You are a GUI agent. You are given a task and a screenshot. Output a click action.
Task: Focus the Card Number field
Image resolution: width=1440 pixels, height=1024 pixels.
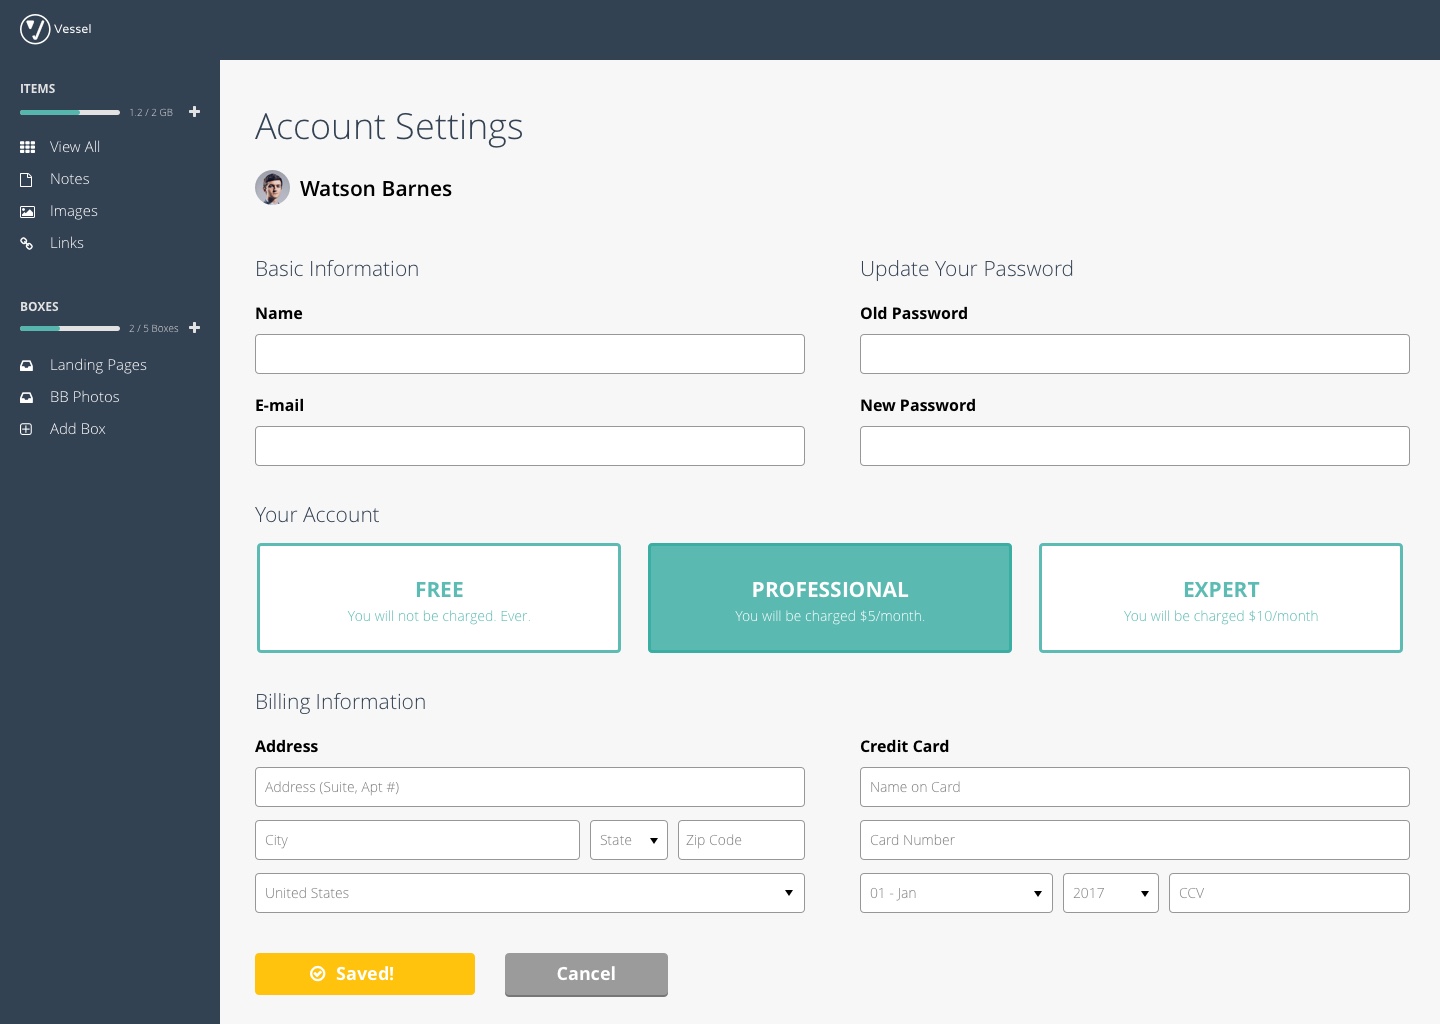click(1135, 840)
